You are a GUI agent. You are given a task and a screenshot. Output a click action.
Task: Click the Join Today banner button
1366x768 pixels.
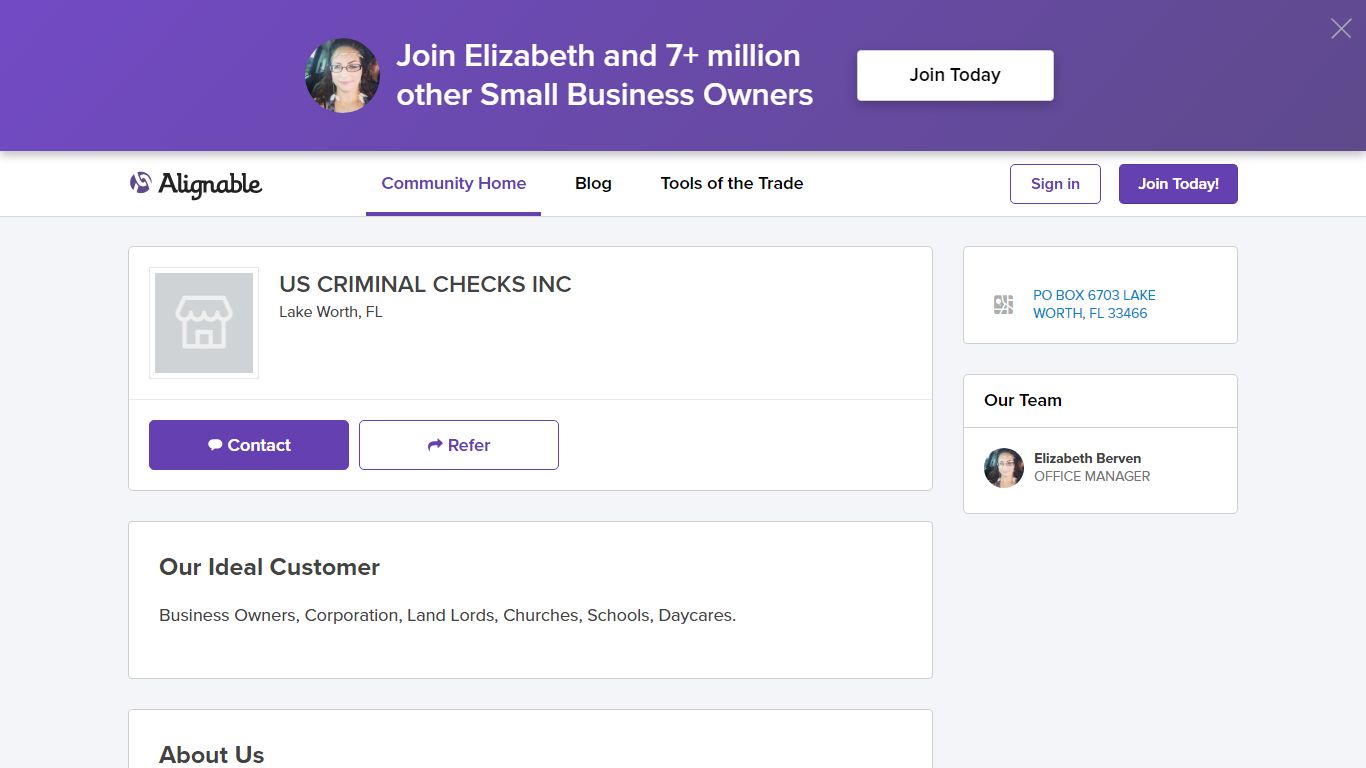tap(955, 75)
